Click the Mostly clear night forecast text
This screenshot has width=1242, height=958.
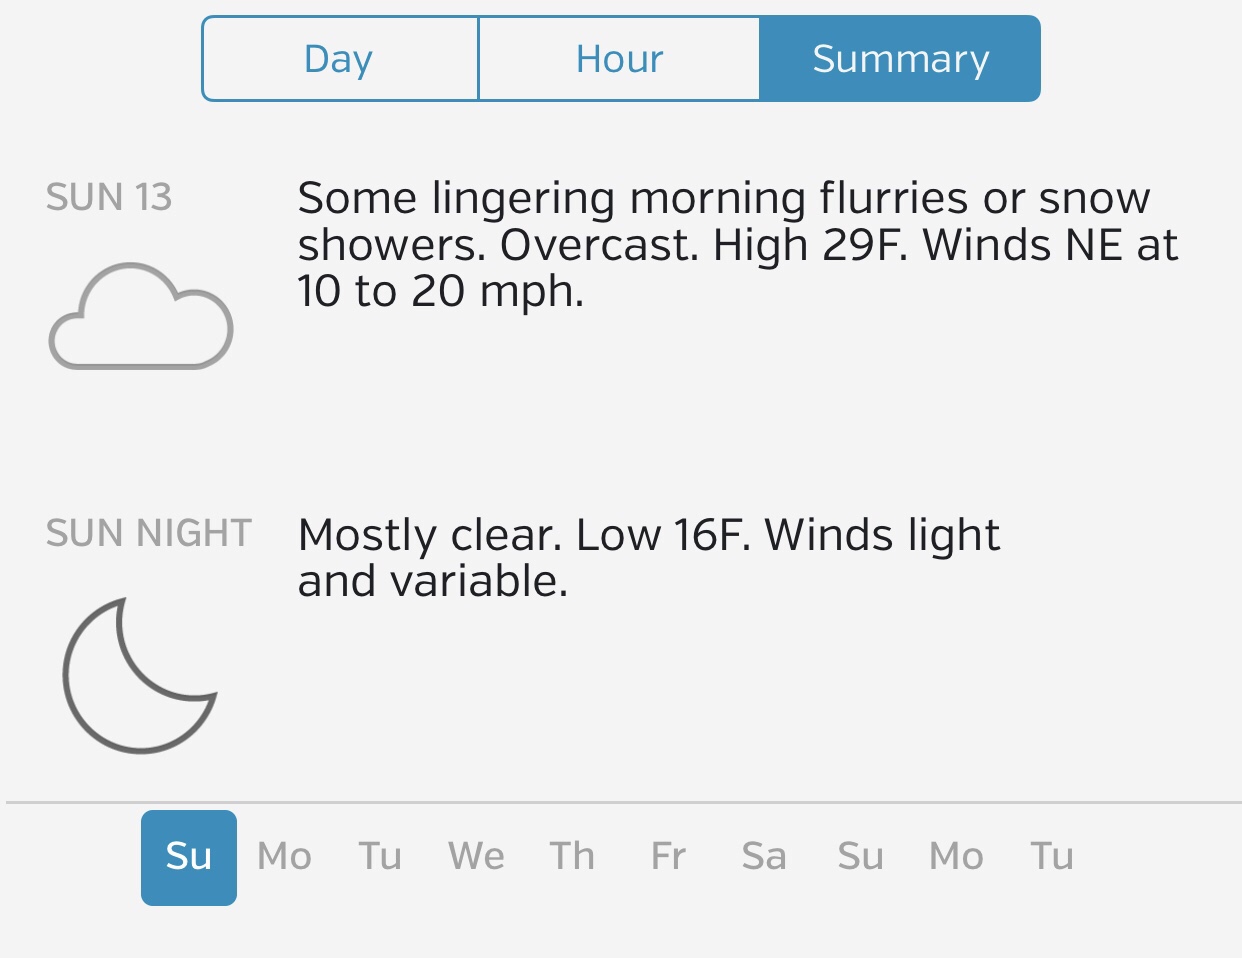648,558
